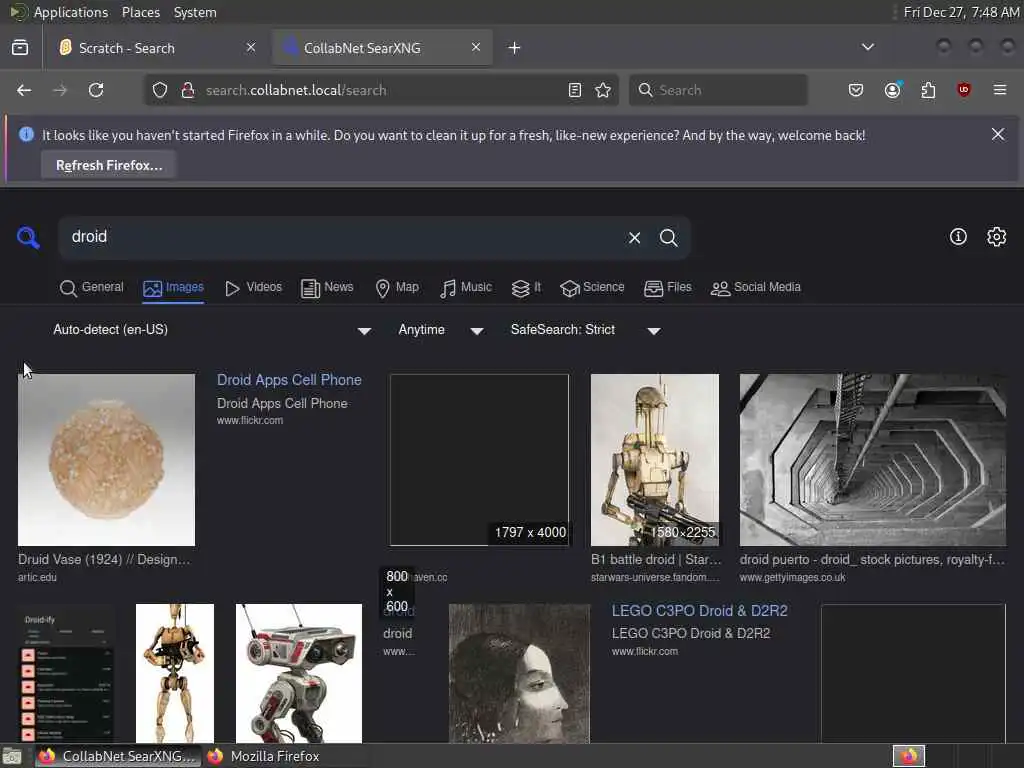Open the Pocket save icon
The image size is (1024, 768).
click(856, 90)
